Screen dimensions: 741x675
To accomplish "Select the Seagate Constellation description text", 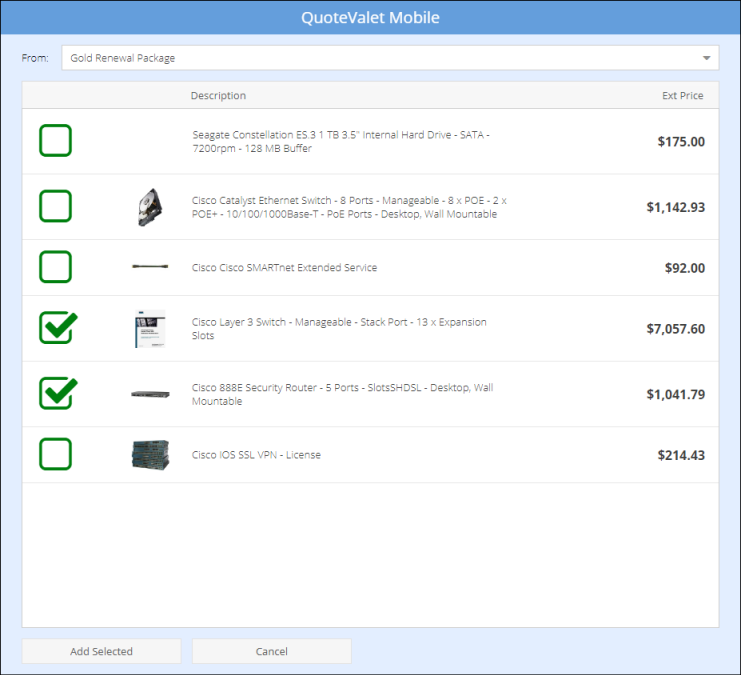I will pos(340,141).
